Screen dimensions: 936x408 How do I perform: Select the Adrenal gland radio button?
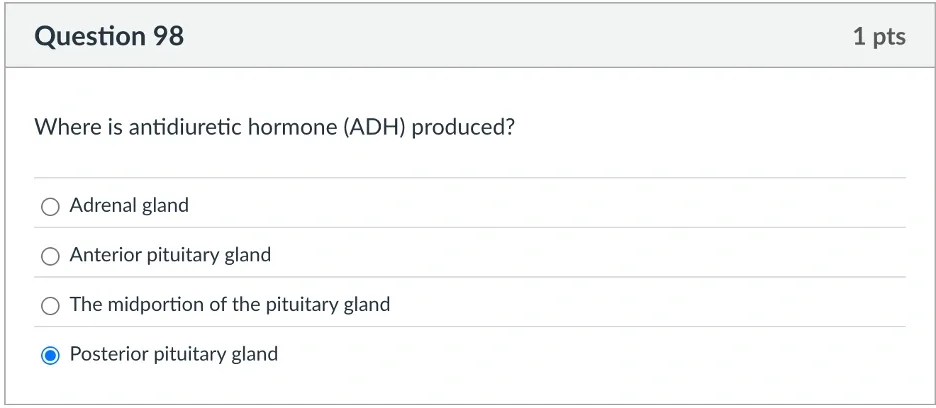[50, 207]
